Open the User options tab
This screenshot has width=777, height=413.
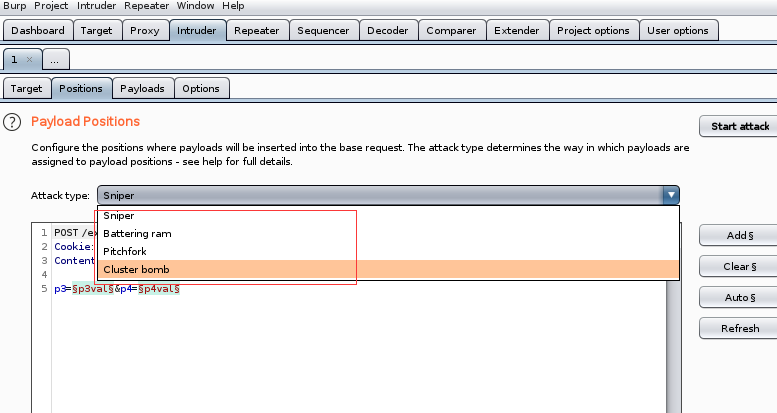677,30
